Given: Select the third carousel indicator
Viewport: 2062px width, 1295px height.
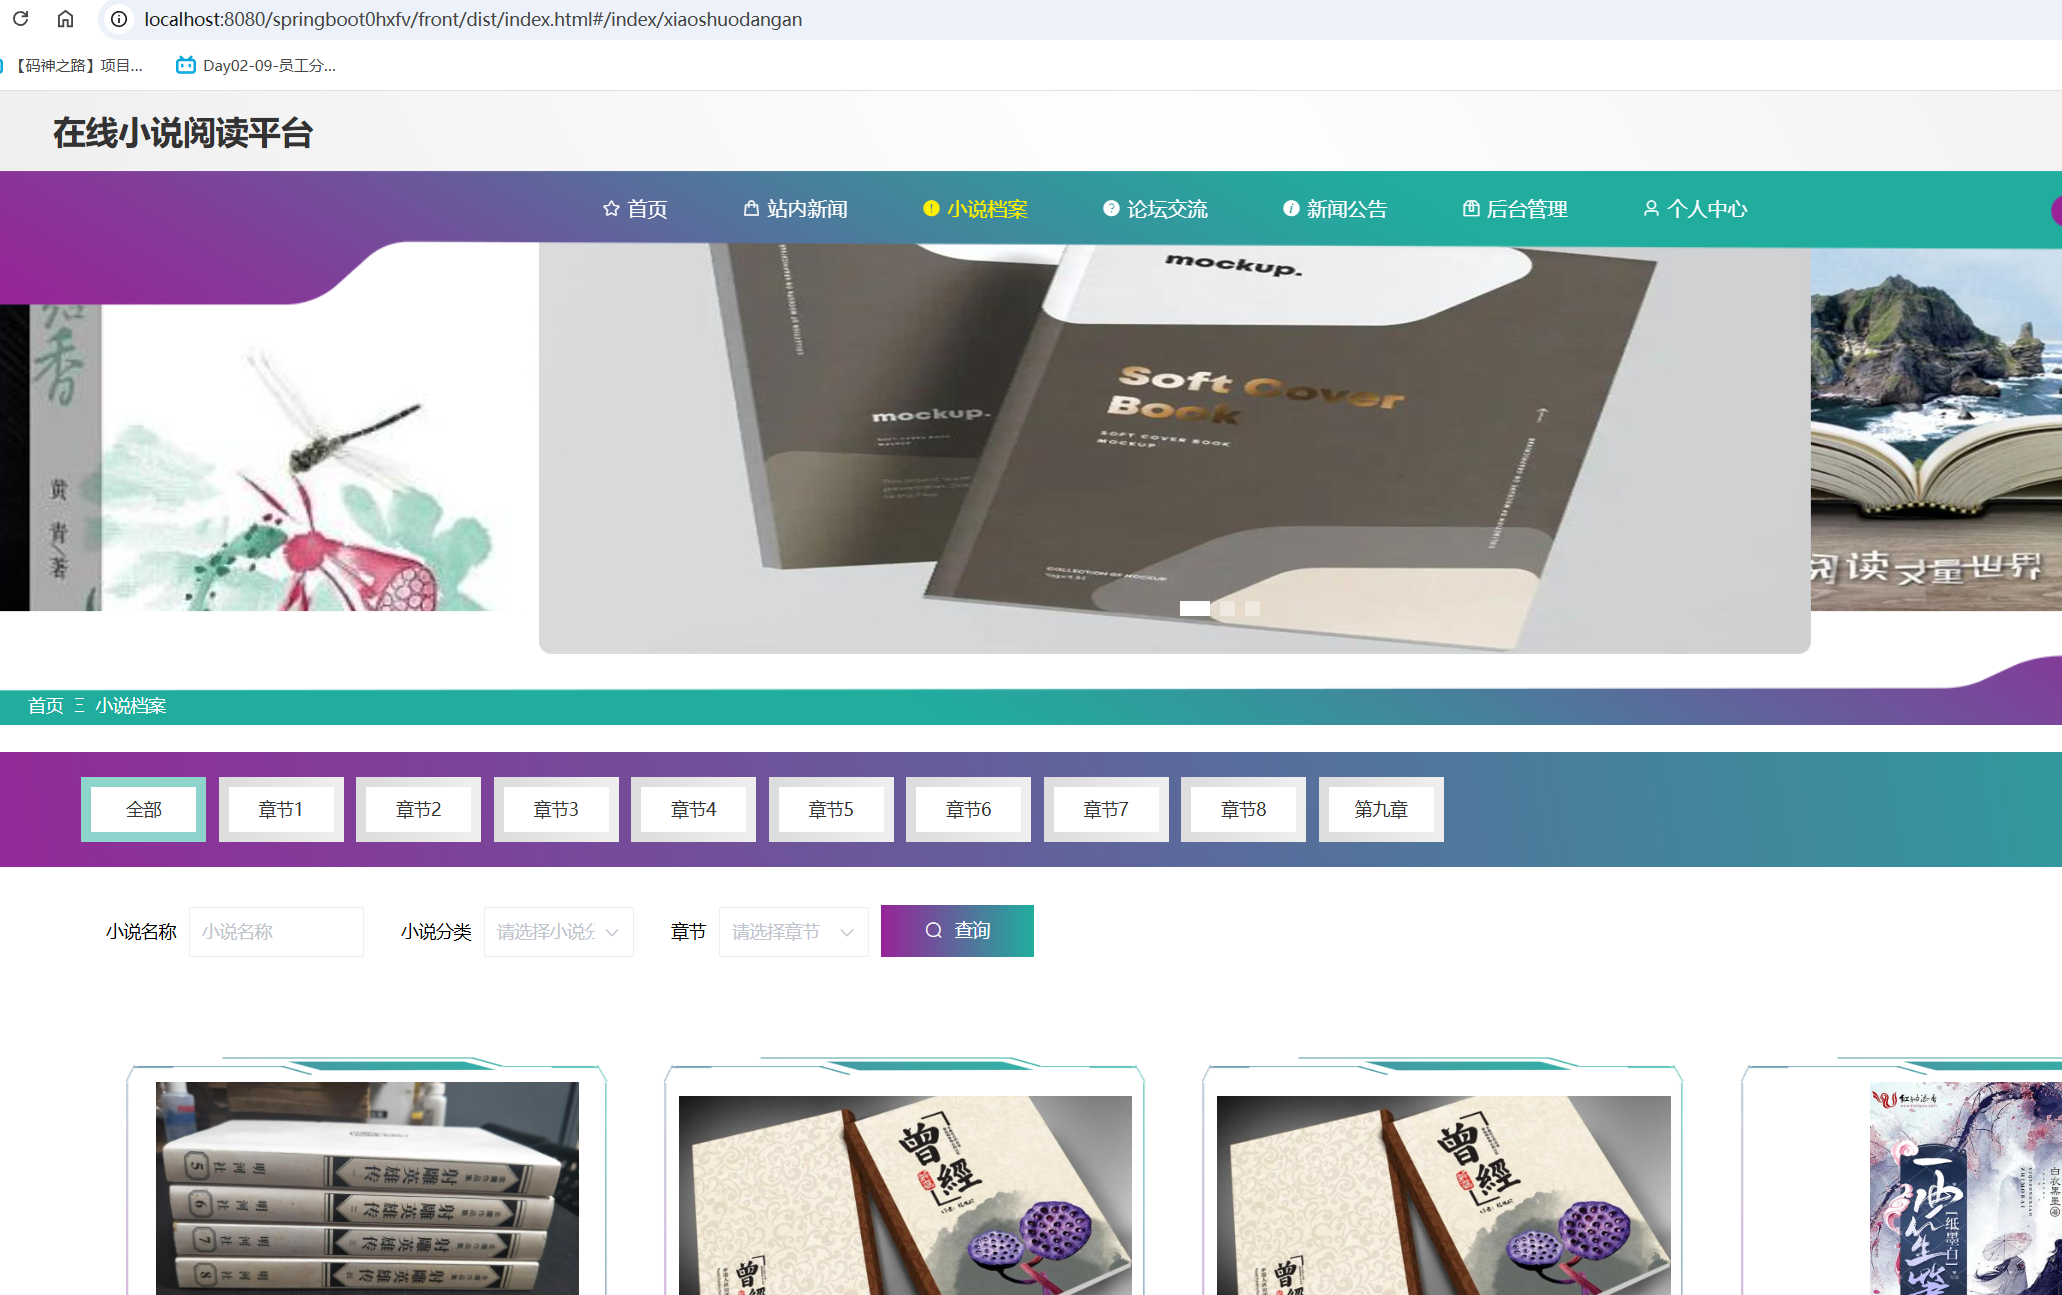Looking at the screenshot, I should 1252,608.
